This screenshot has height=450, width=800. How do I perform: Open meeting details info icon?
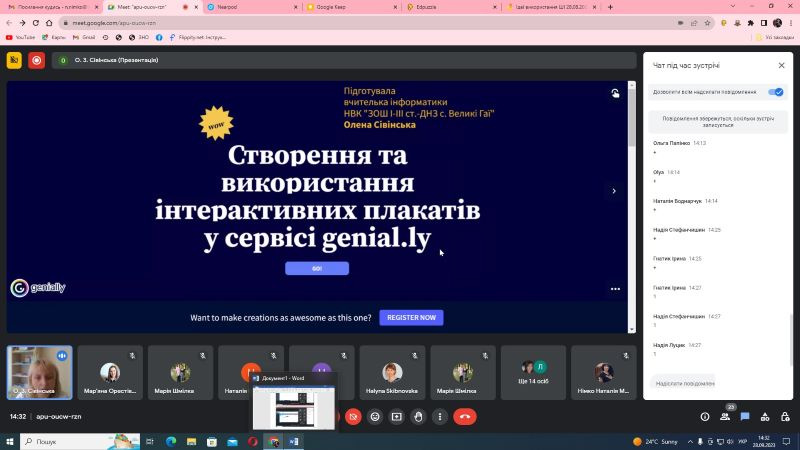(x=705, y=417)
